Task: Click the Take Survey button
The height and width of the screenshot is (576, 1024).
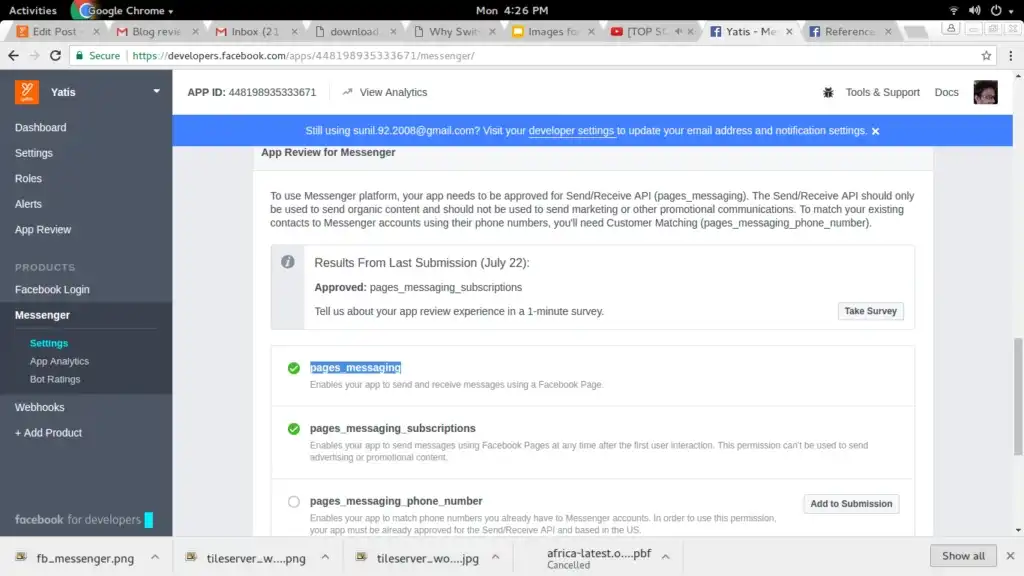Action: (x=870, y=311)
